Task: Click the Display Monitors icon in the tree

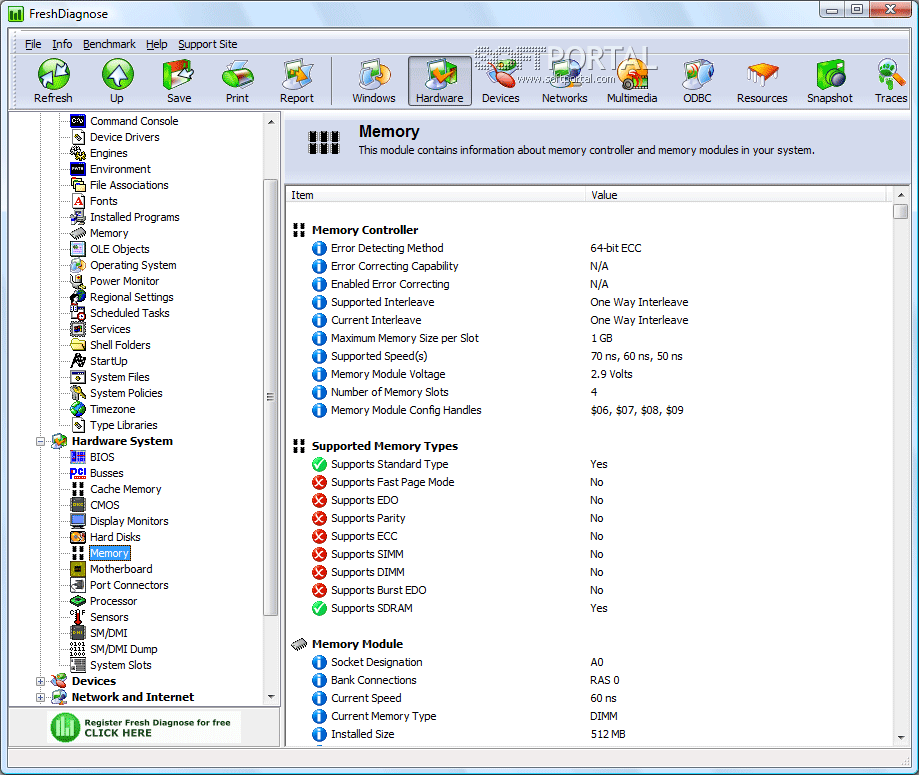Action: 78,521
